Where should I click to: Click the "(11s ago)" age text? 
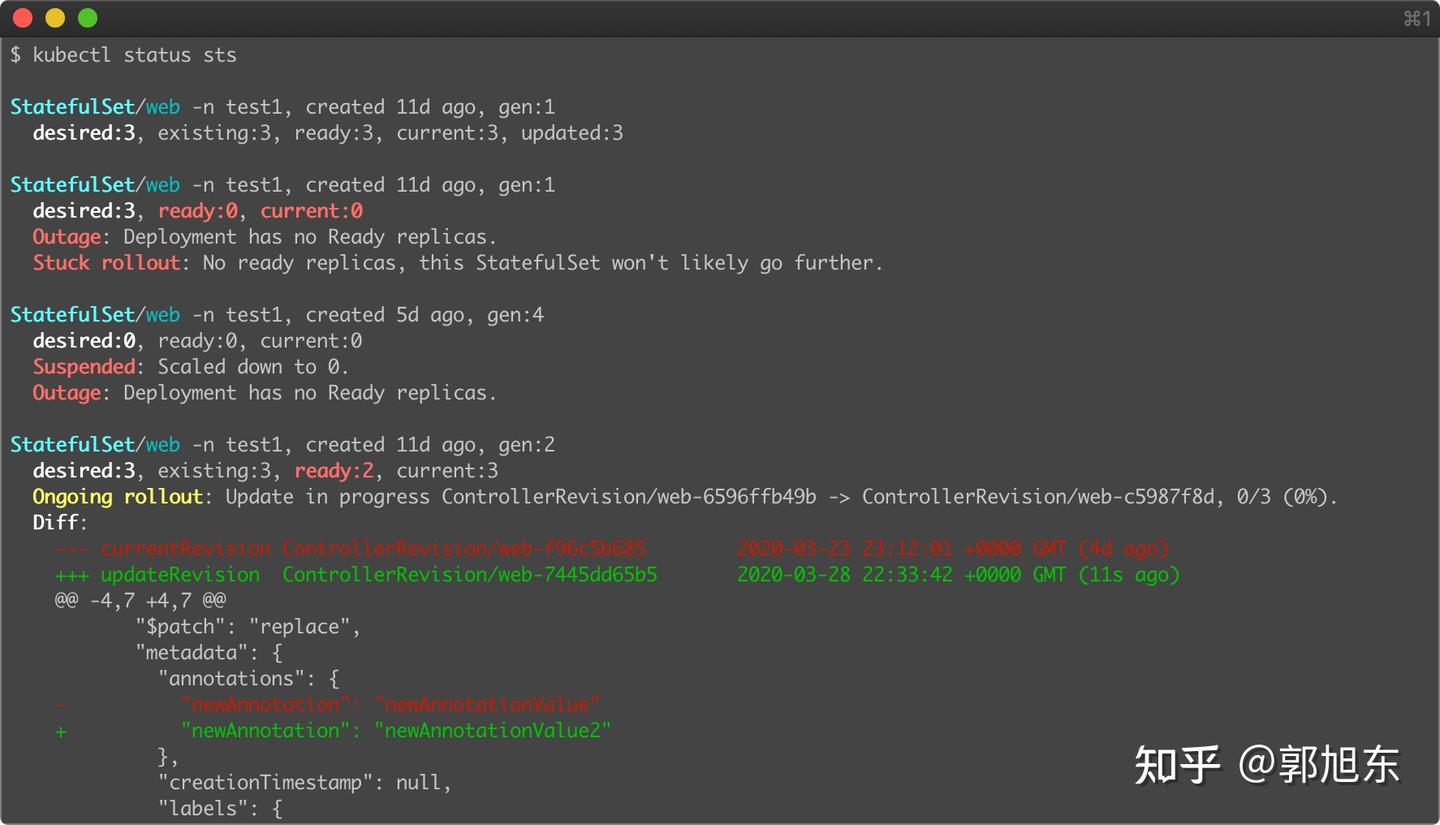coord(1129,575)
